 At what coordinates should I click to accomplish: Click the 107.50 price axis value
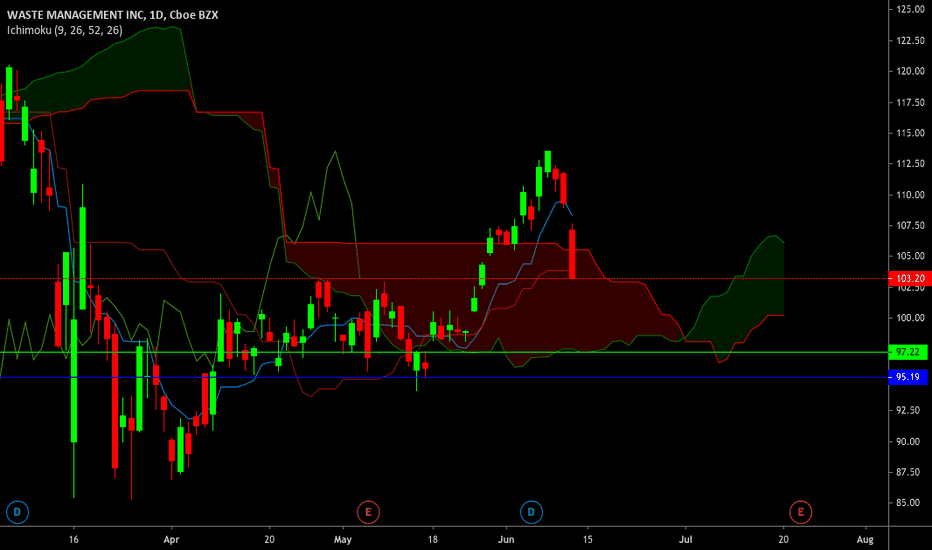(910, 225)
